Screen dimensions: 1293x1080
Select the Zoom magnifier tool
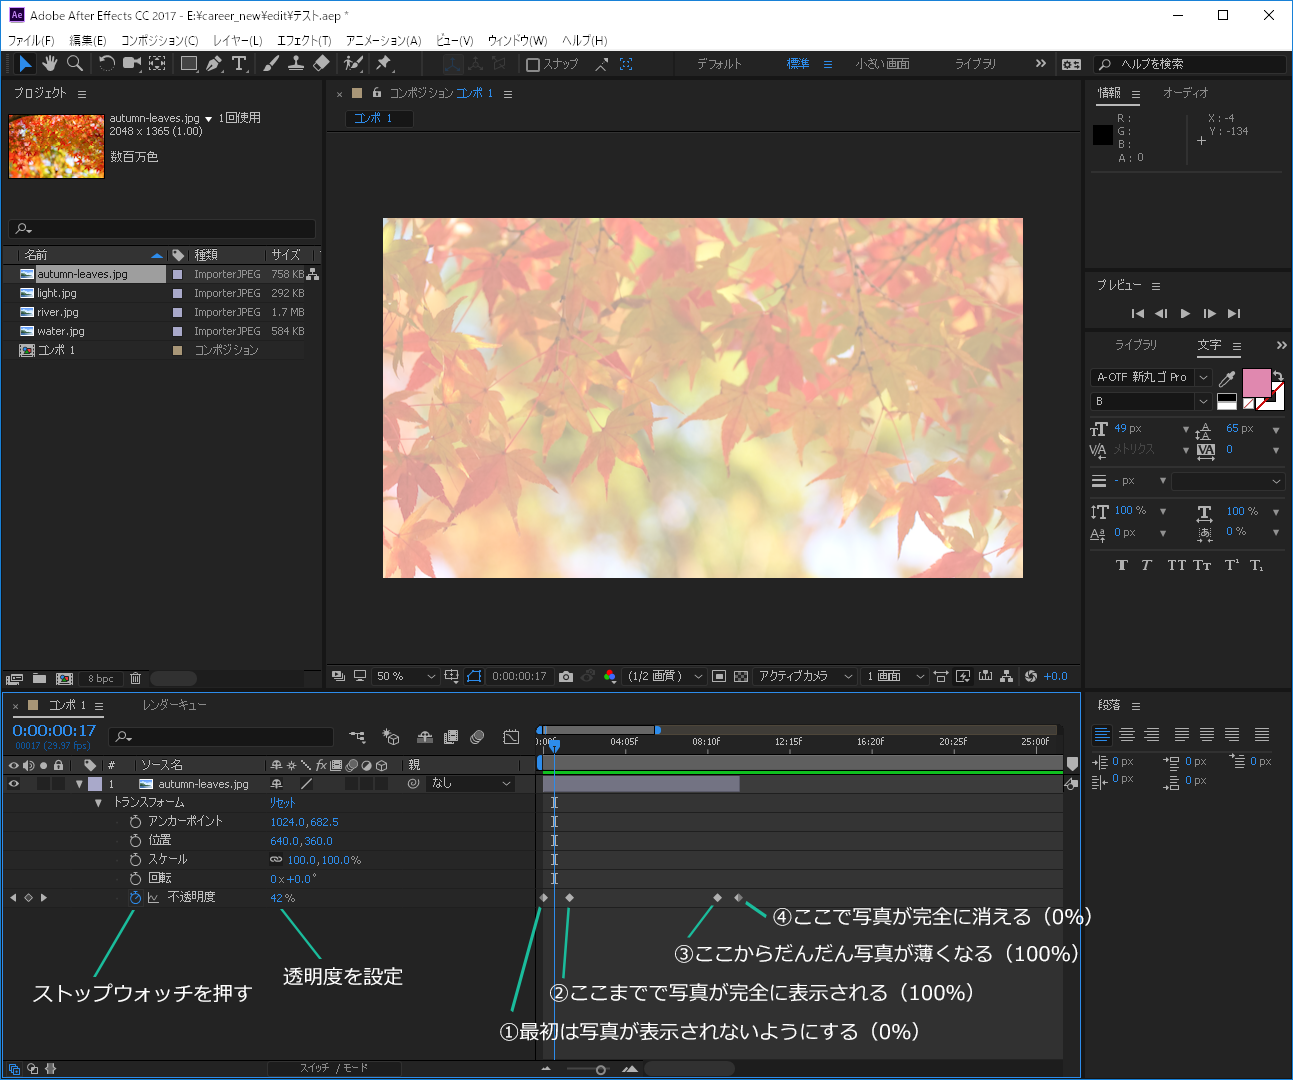click(x=75, y=64)
